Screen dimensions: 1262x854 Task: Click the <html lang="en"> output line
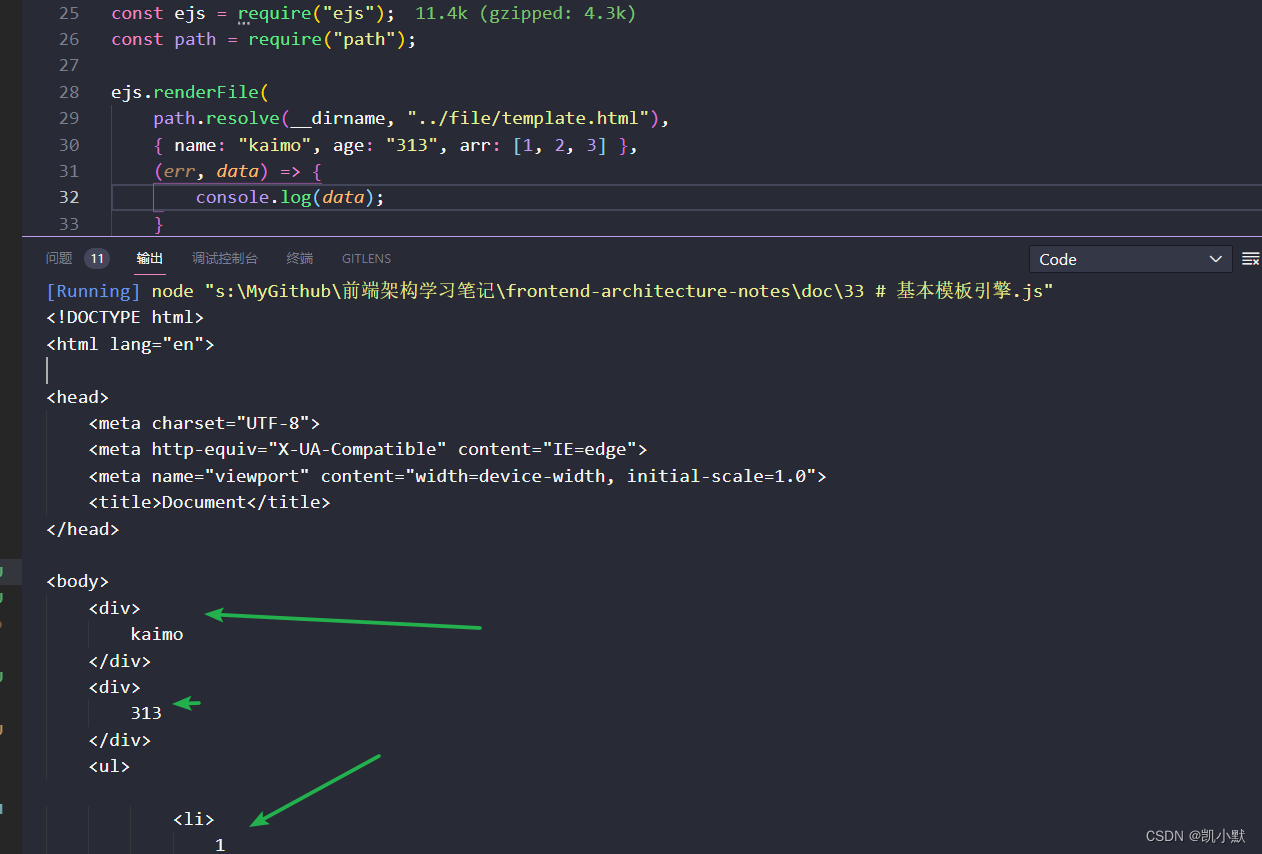click(130, 344)
